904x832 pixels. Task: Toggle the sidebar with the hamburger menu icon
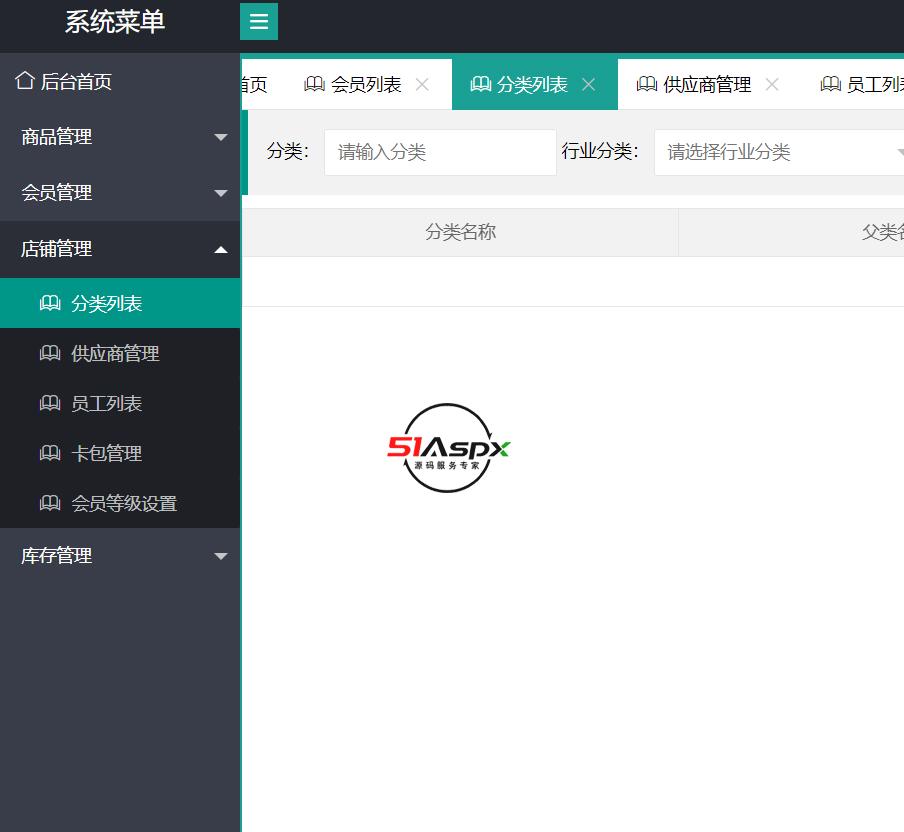click(x=259, y=21)
